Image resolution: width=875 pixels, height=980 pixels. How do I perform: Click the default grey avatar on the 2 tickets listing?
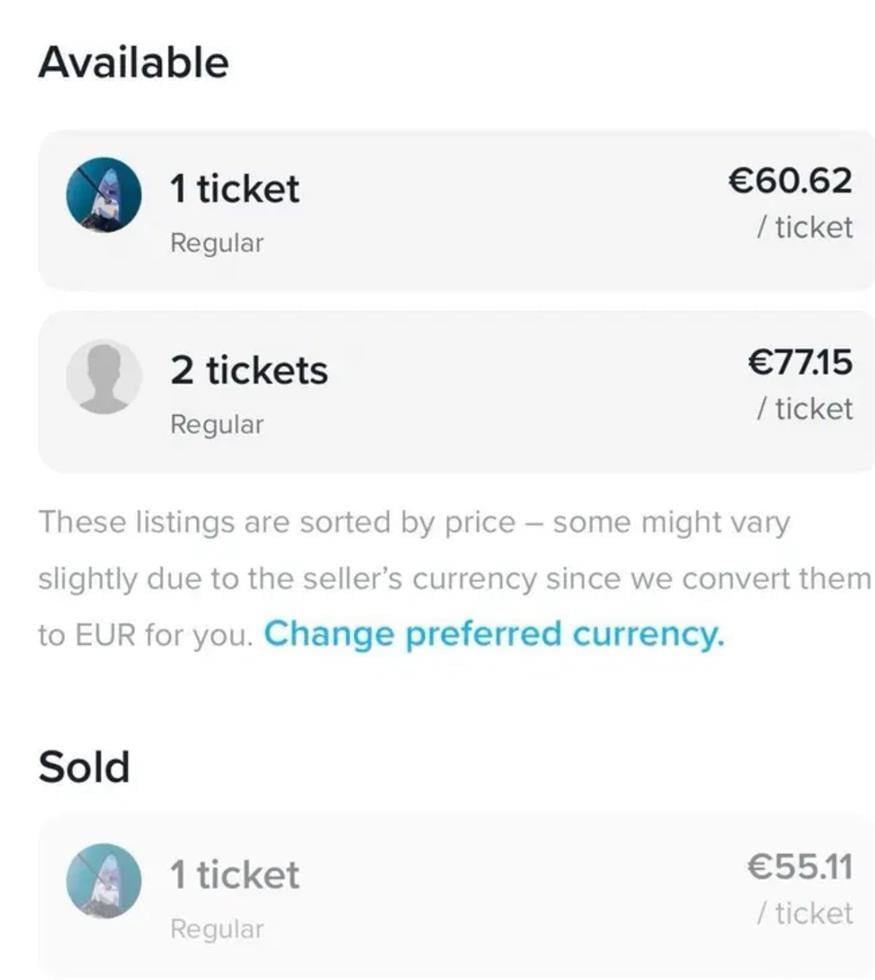(104, 377)
